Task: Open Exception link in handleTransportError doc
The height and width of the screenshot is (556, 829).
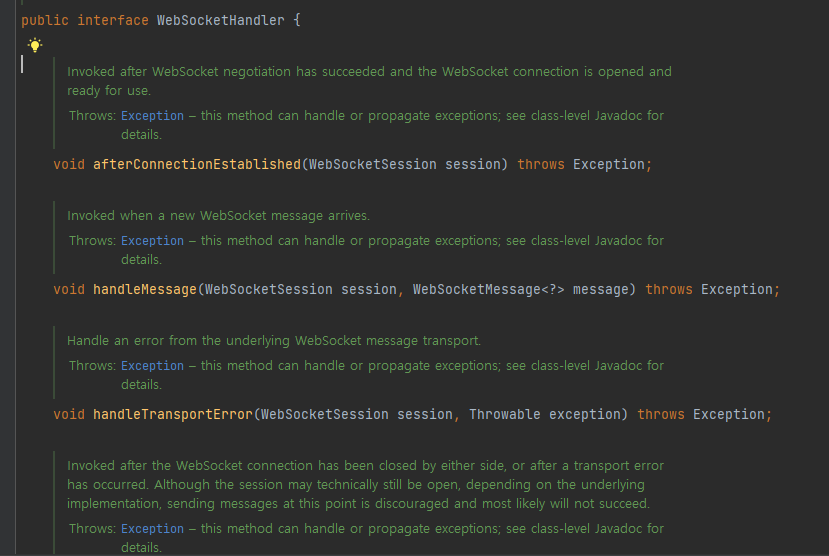Action: [x=152, y=366]
